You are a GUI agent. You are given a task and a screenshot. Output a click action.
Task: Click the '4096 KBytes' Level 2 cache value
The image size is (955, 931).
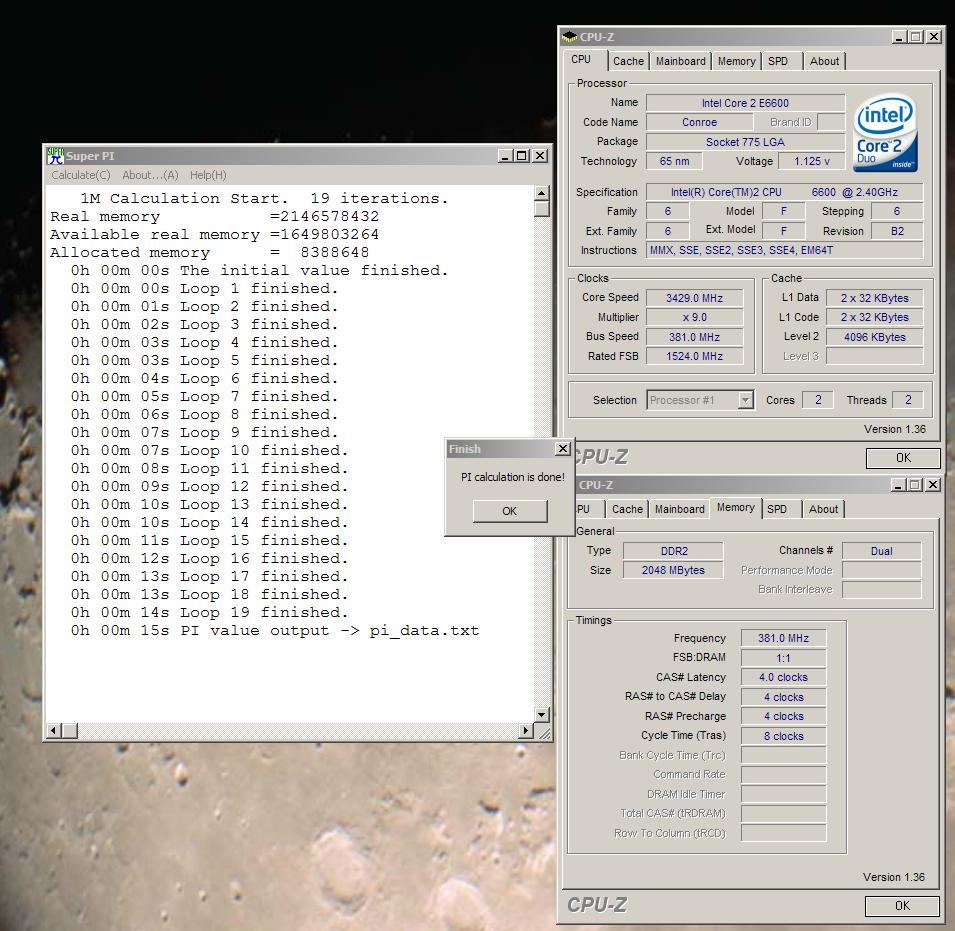point(874,337)
